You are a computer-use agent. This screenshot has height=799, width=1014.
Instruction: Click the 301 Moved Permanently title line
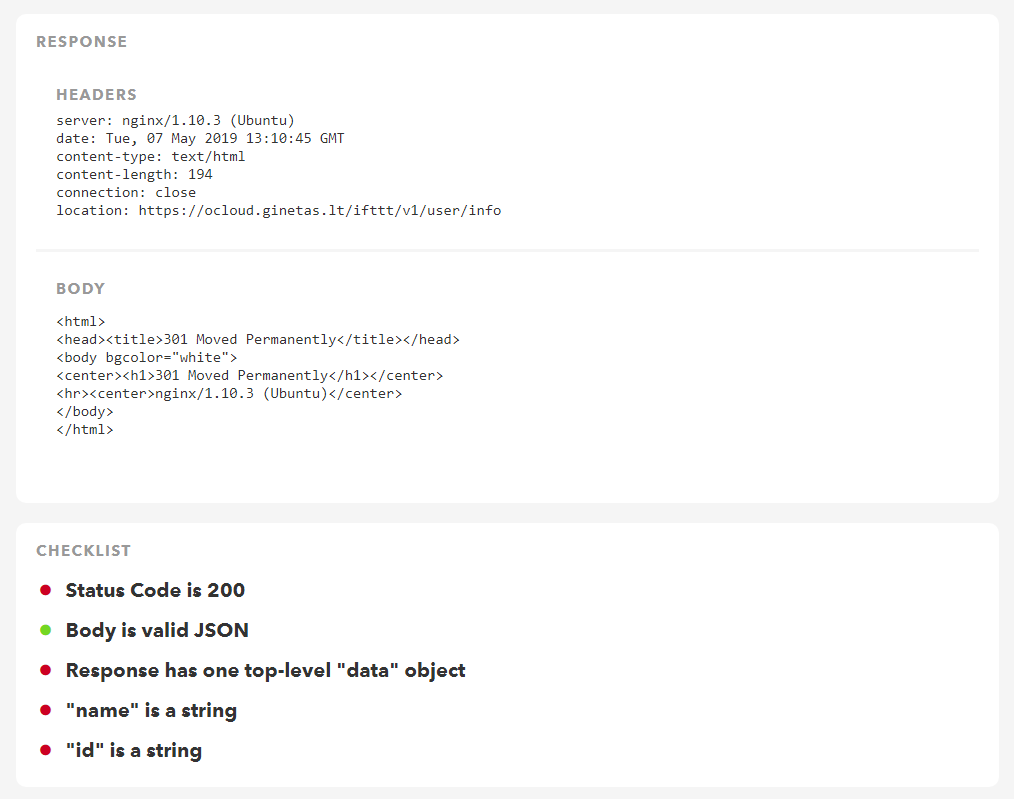tap(258, 340)
